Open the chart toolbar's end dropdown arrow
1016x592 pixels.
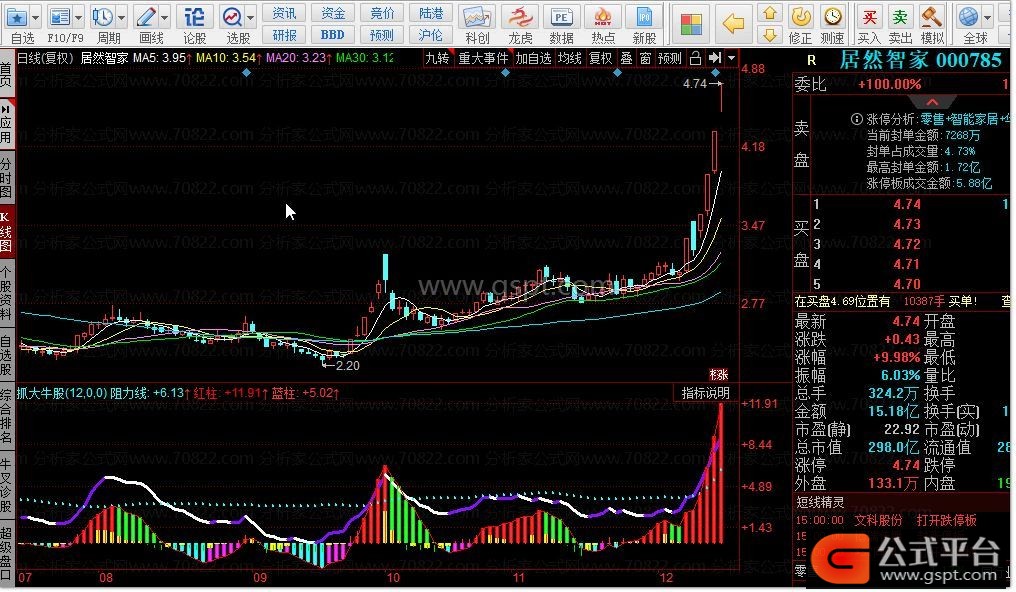pos(732,58)
